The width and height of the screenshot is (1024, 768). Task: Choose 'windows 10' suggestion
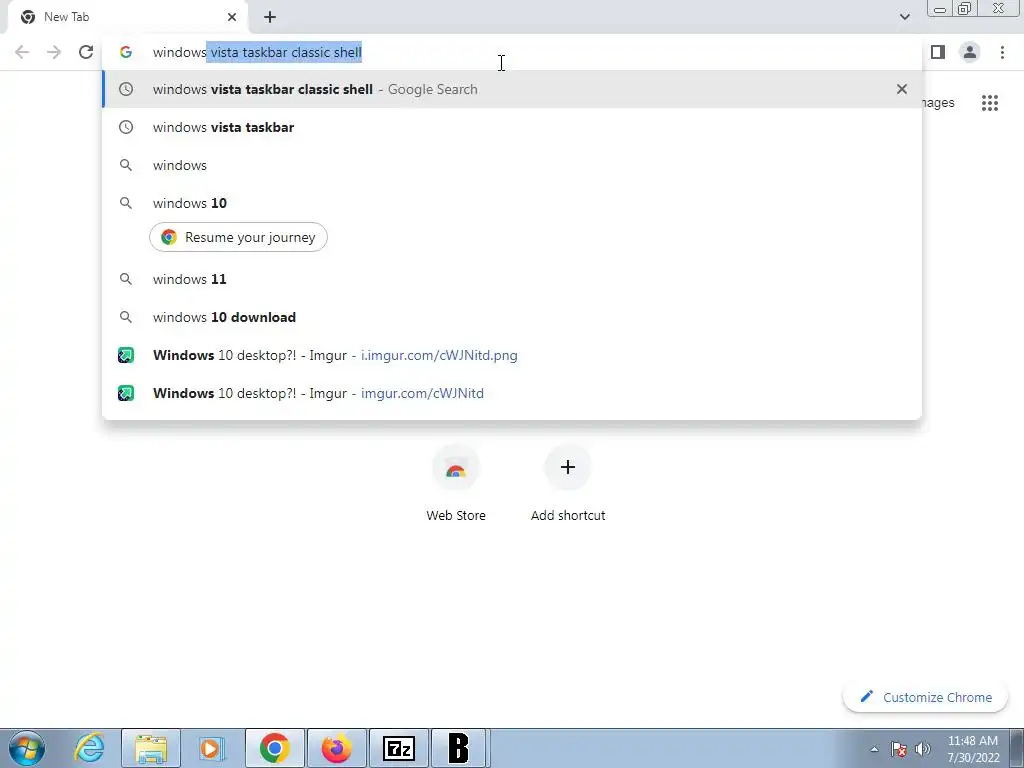pos(512,203)
